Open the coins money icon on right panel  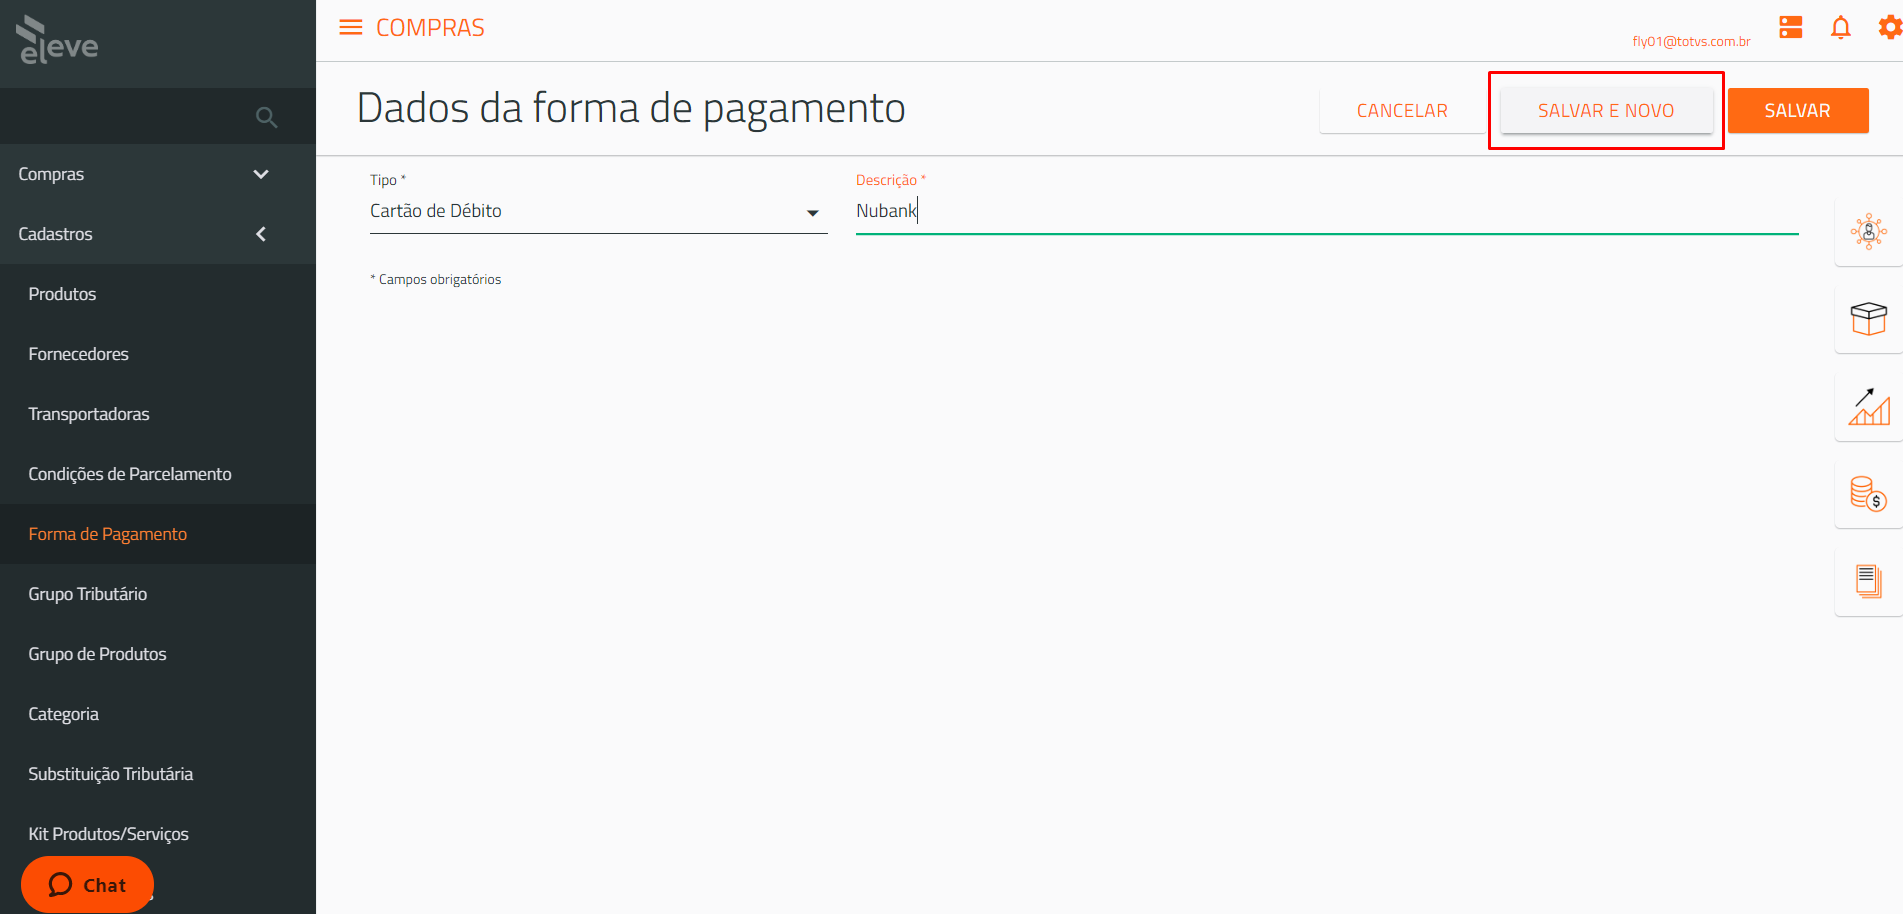pos(1868,494)
